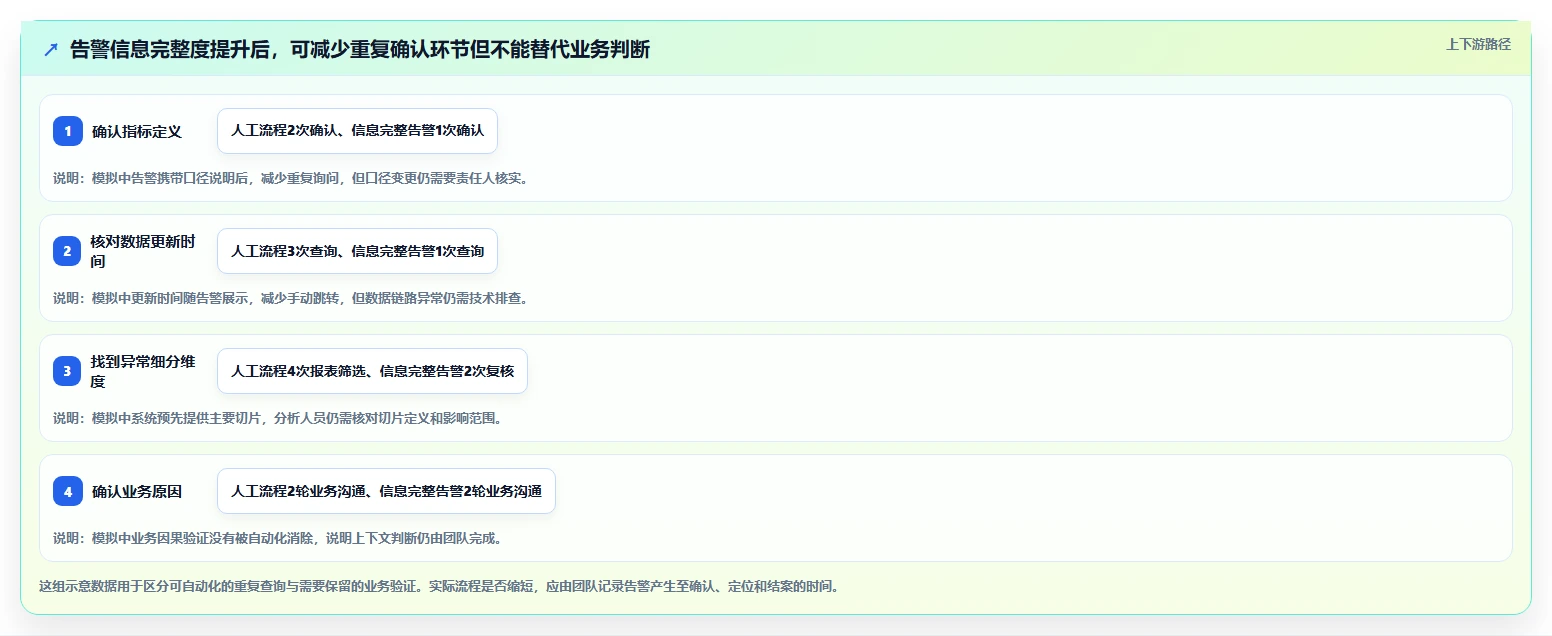Click the arrow icon beside the title

coord(51,50)
